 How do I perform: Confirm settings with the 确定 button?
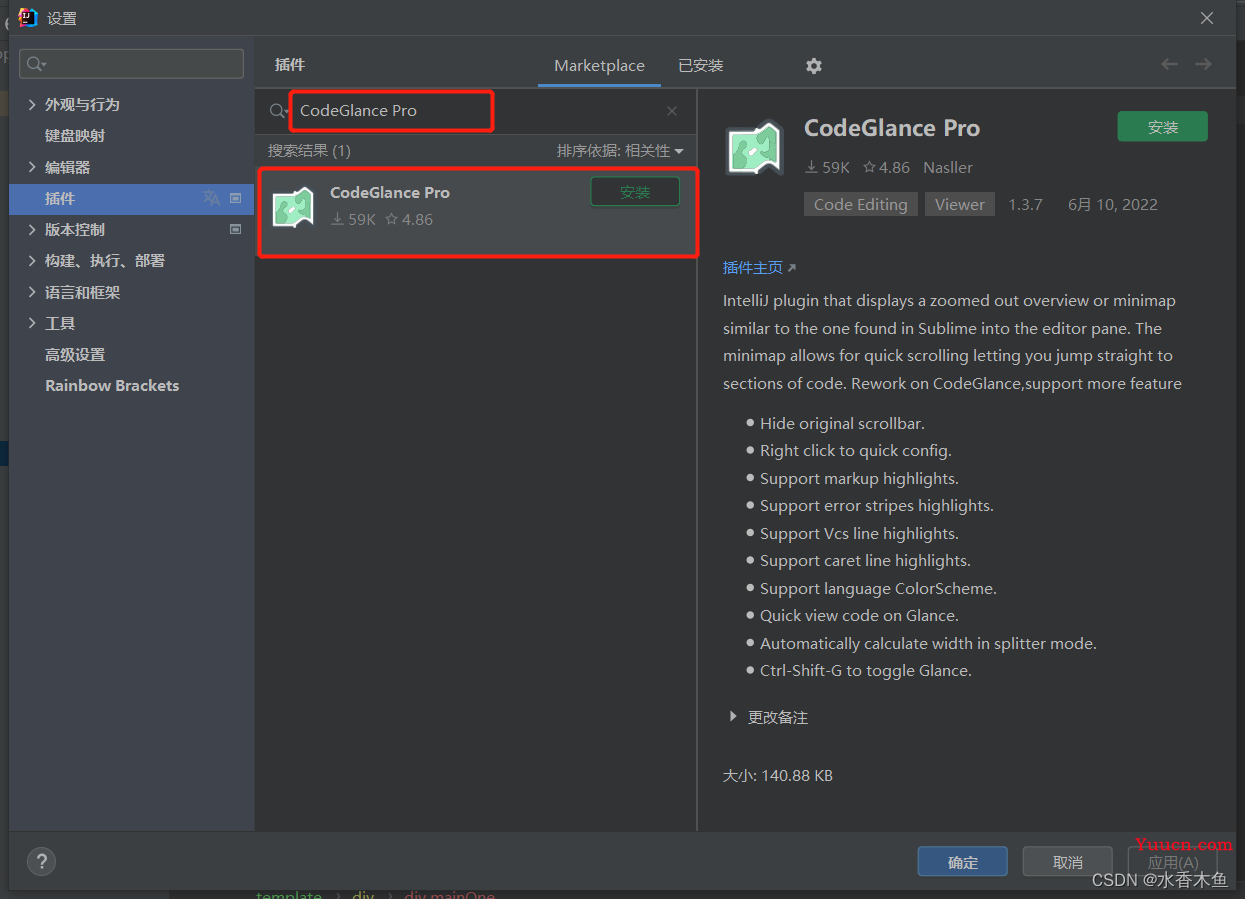(x=963, y=862)
